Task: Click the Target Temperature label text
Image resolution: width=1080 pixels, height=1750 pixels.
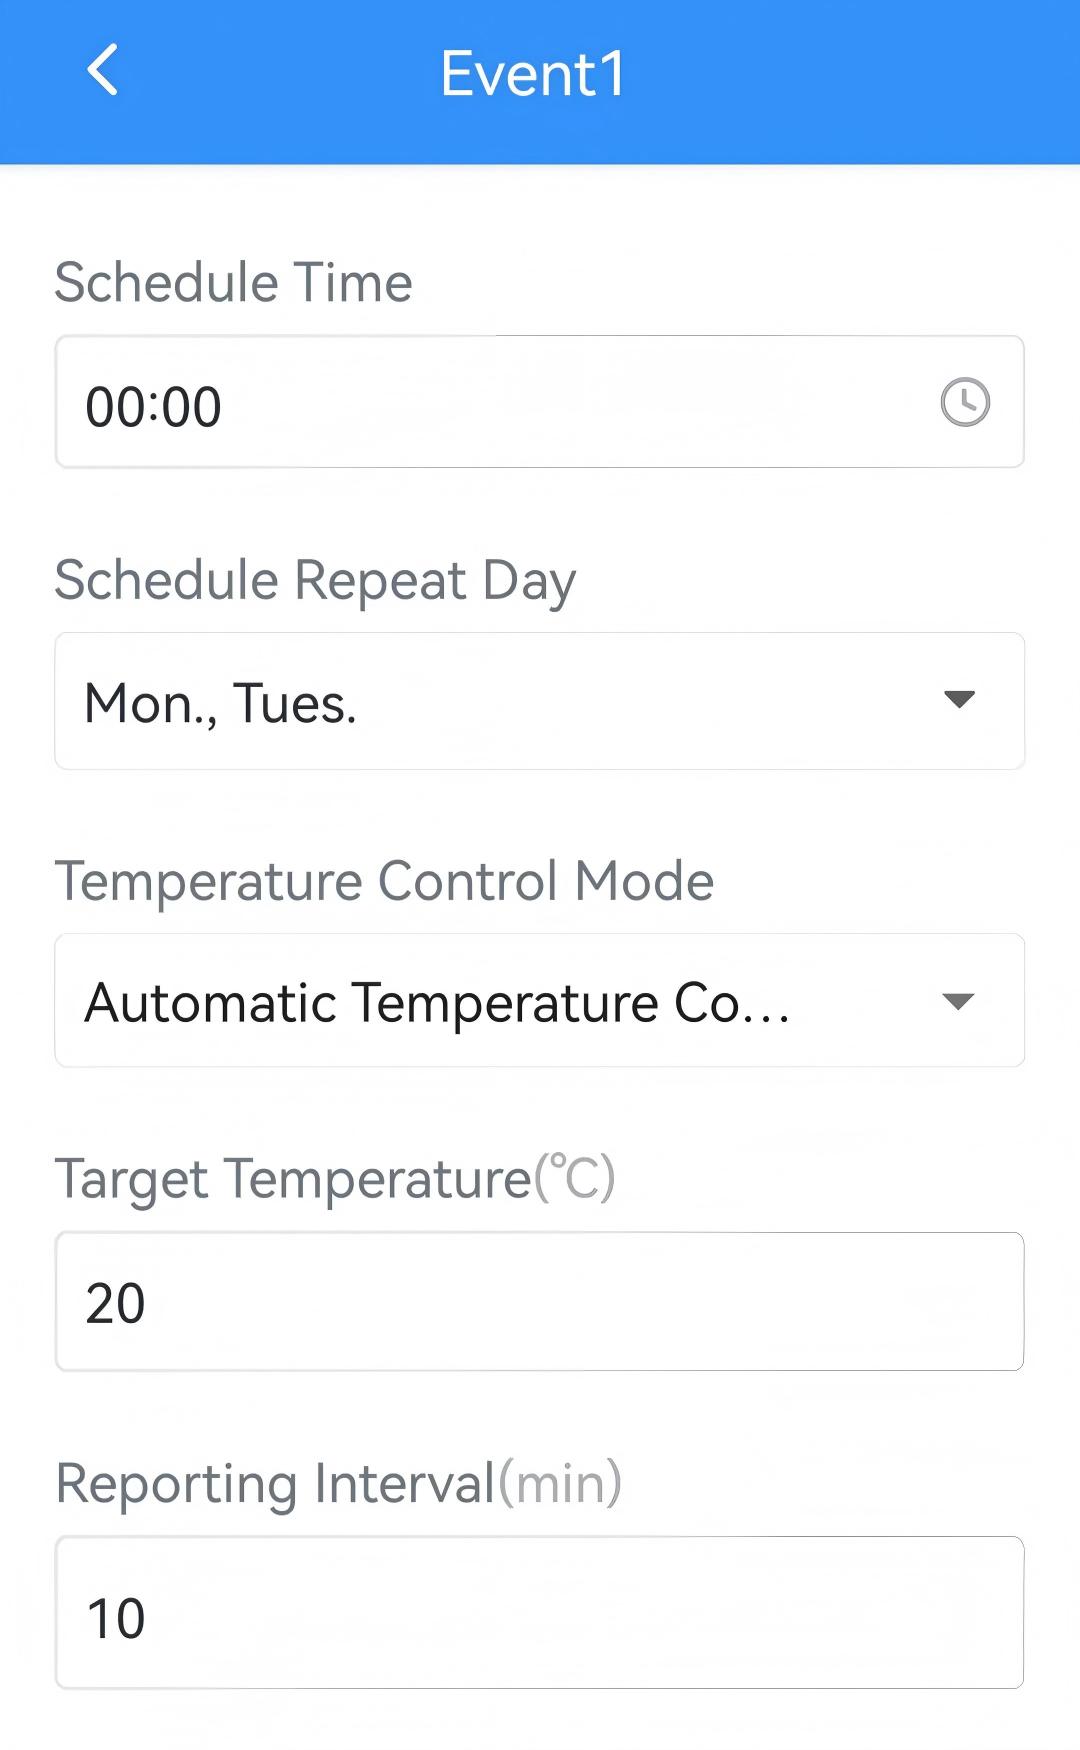Action: click(x=293, y=1179)
